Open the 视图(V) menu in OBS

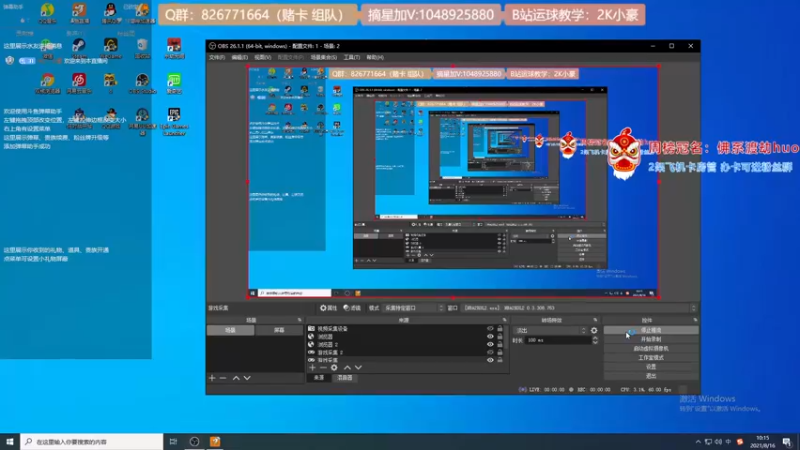[263, 58]
